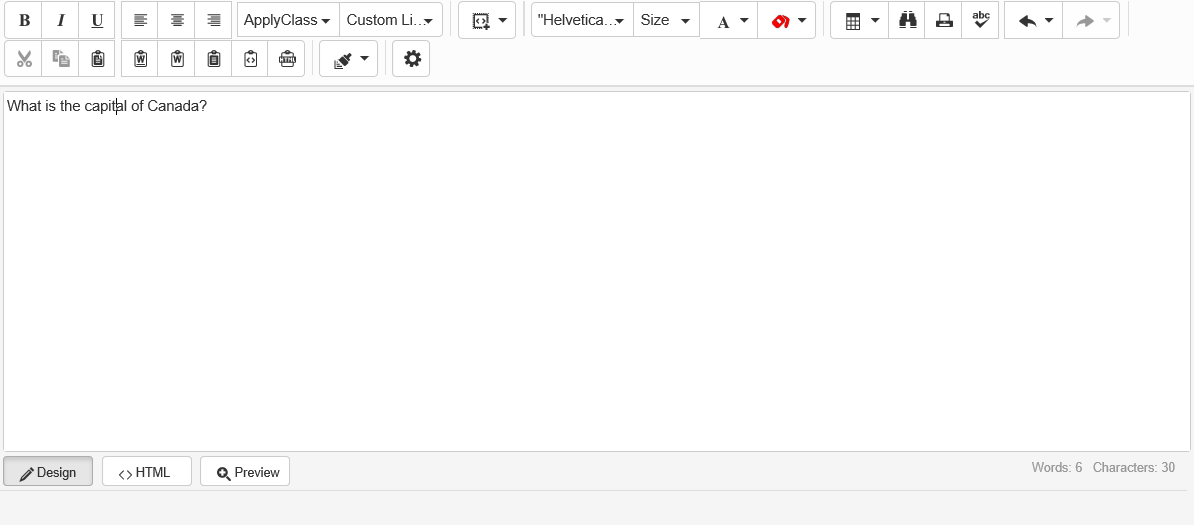Open the gear toolbar settings icon

click(x=411, y=59)
